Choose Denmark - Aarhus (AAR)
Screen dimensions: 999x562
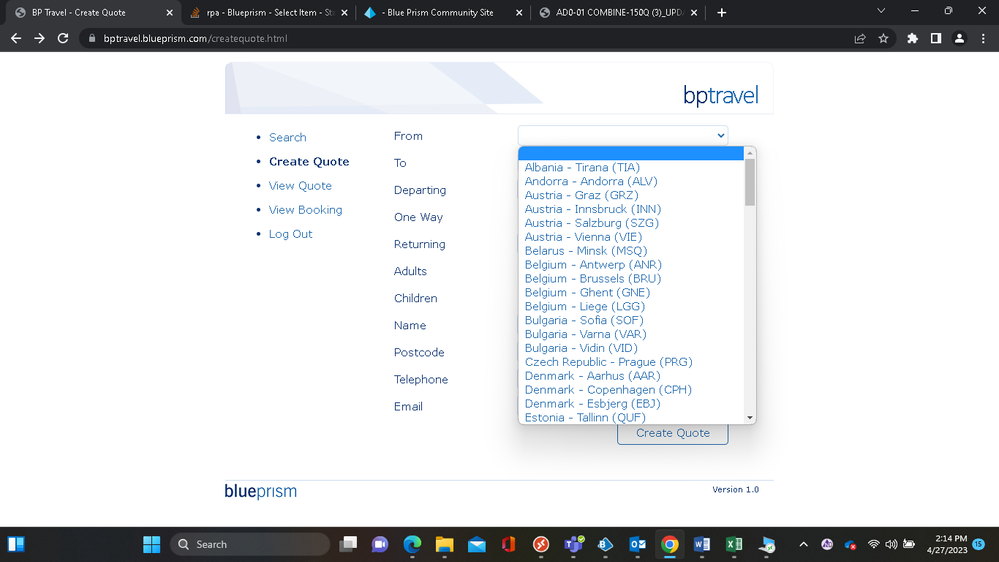pos(631,376)
